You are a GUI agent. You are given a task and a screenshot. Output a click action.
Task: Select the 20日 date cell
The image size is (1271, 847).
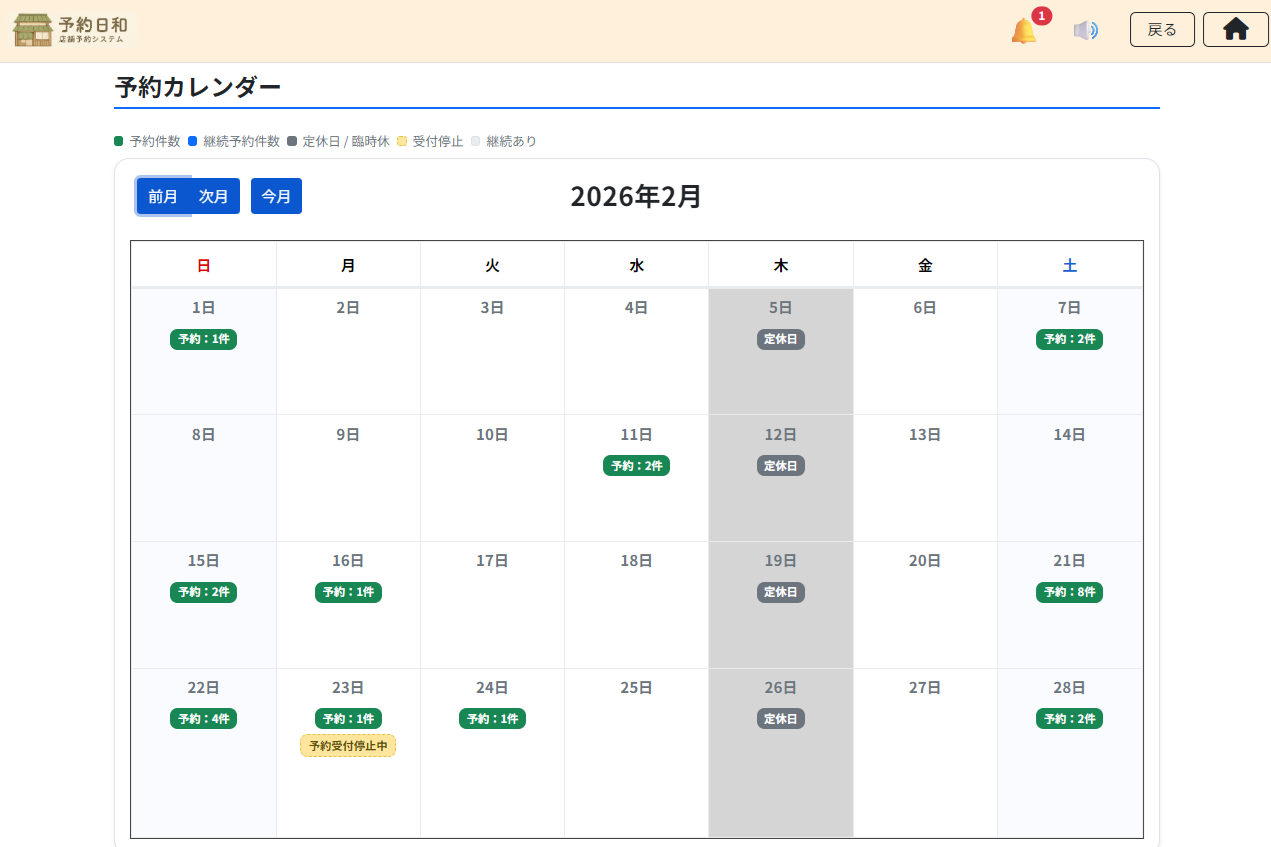point(925,605)
